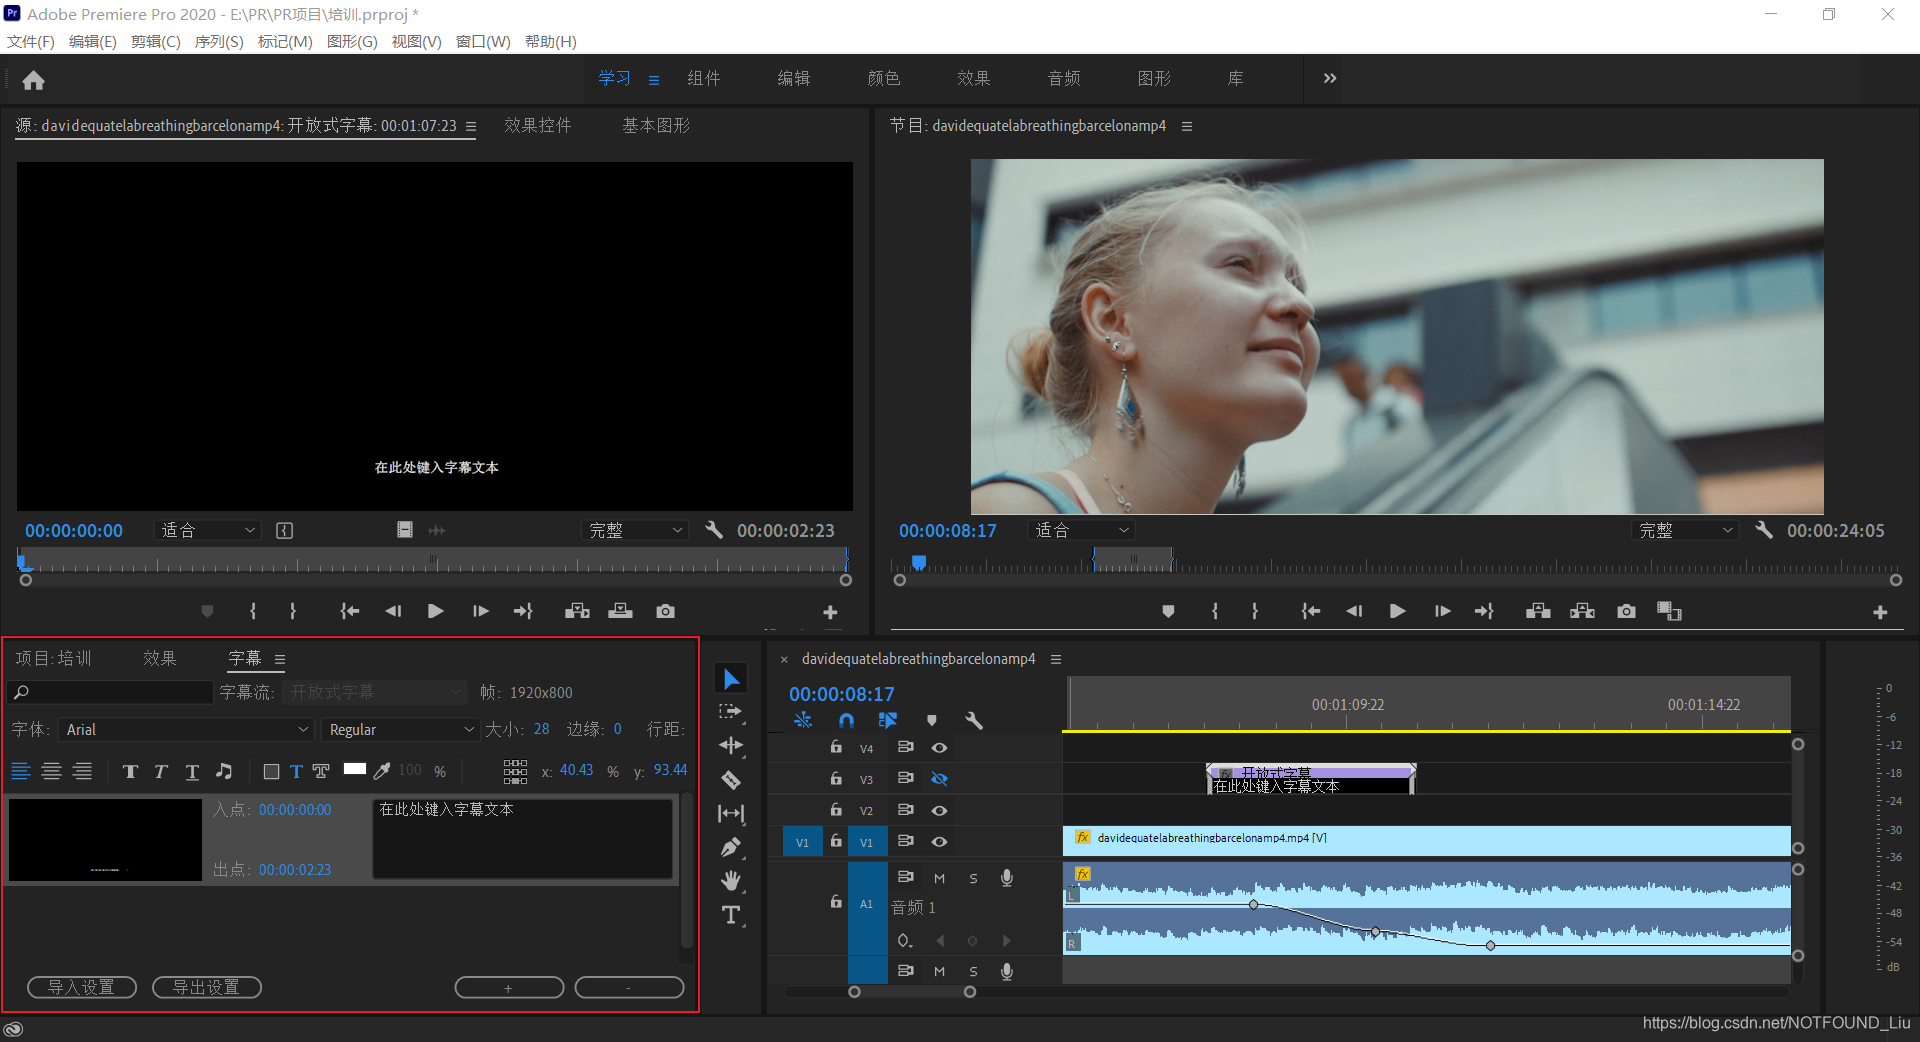Image resolution: width=1920 pixels, height=1042 pixels.
Task: Open program monitor wrench settings
Action: click(1764, 530)
